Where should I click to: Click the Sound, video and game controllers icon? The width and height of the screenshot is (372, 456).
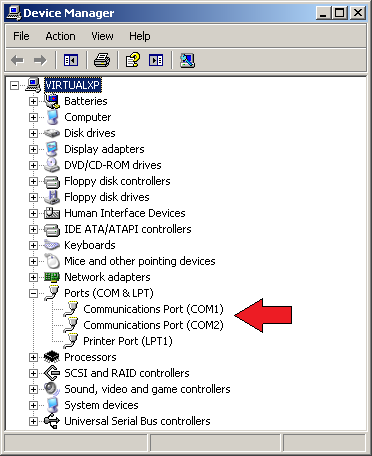click(52, 389)
